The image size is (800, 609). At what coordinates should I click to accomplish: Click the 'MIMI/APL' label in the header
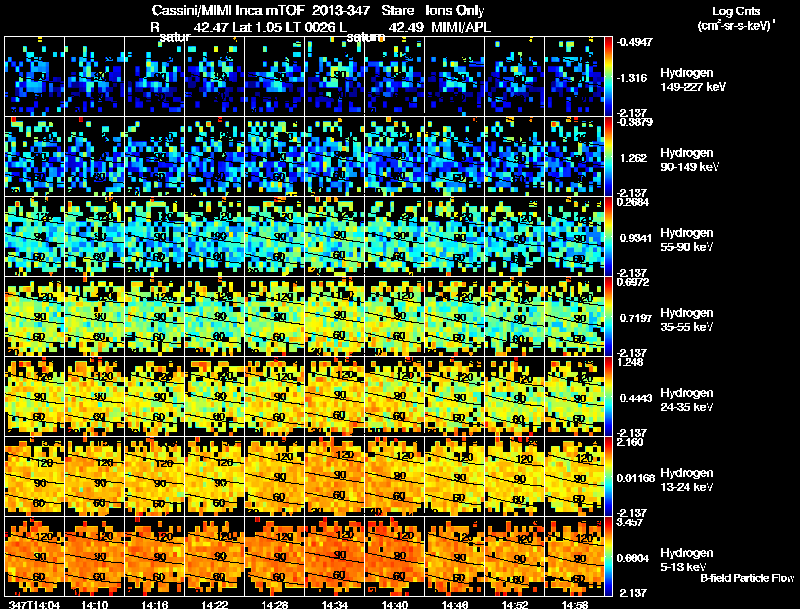coord(461,27)
